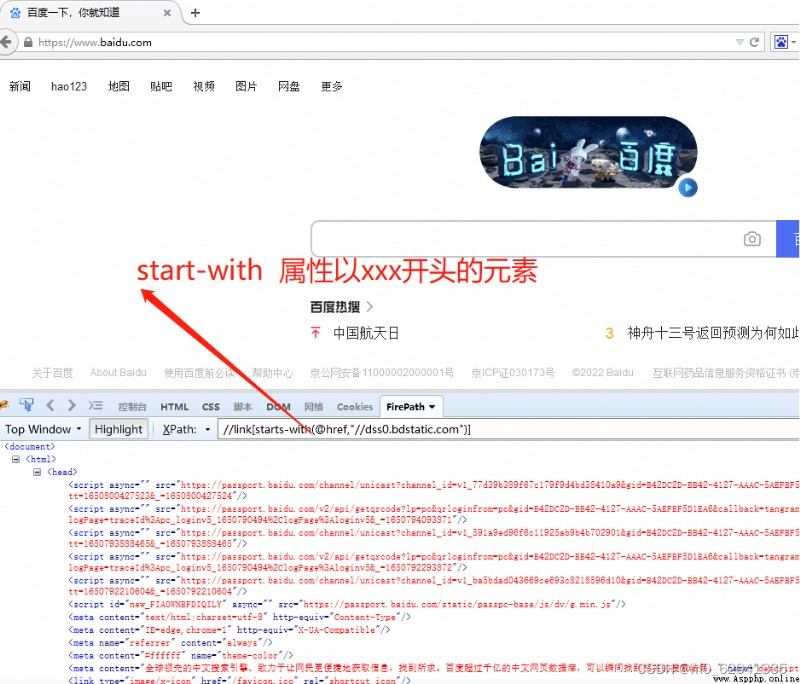The image size is (800, 684).
Task: Click the lock icon in the address bar
Action: pos(29,42)
